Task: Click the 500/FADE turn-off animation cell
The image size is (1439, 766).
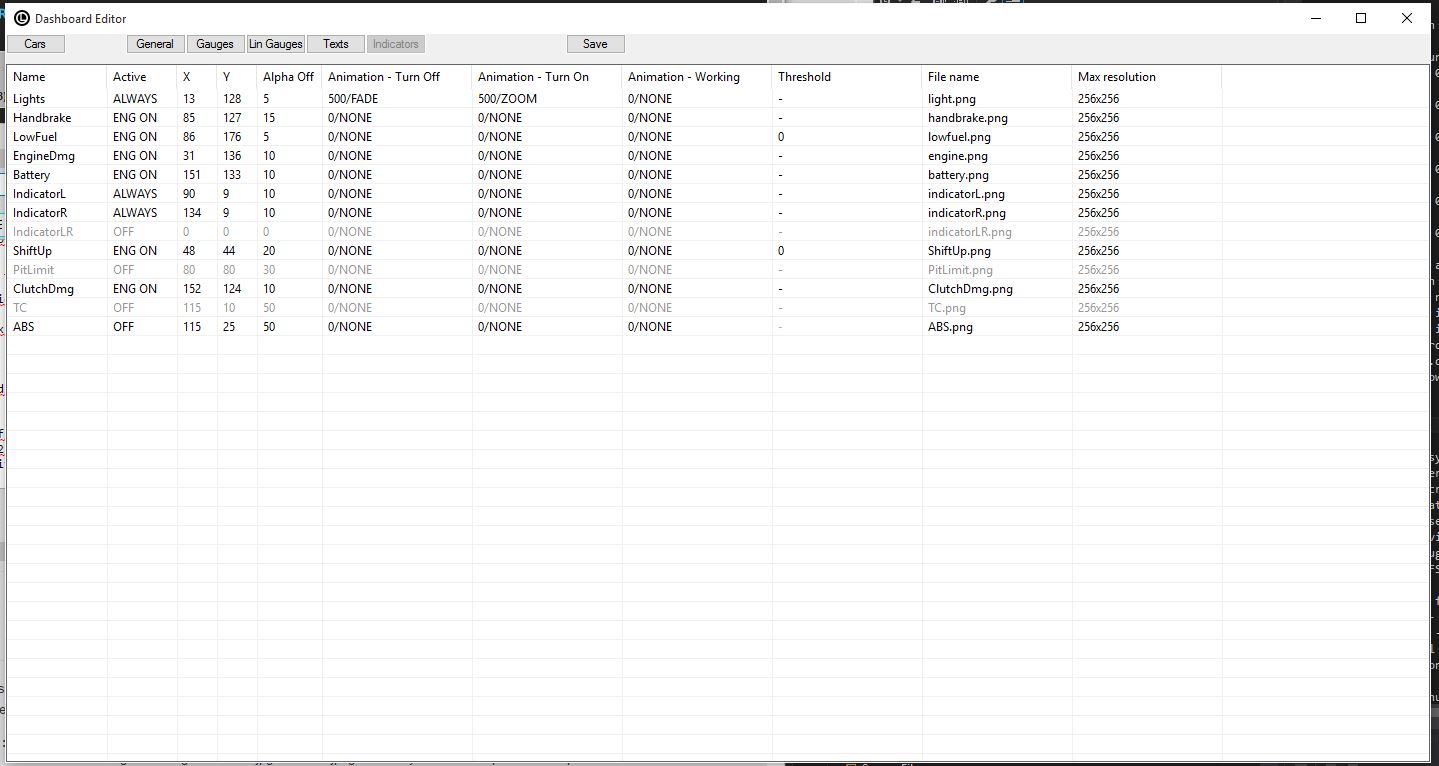Action: pos(353,99)
